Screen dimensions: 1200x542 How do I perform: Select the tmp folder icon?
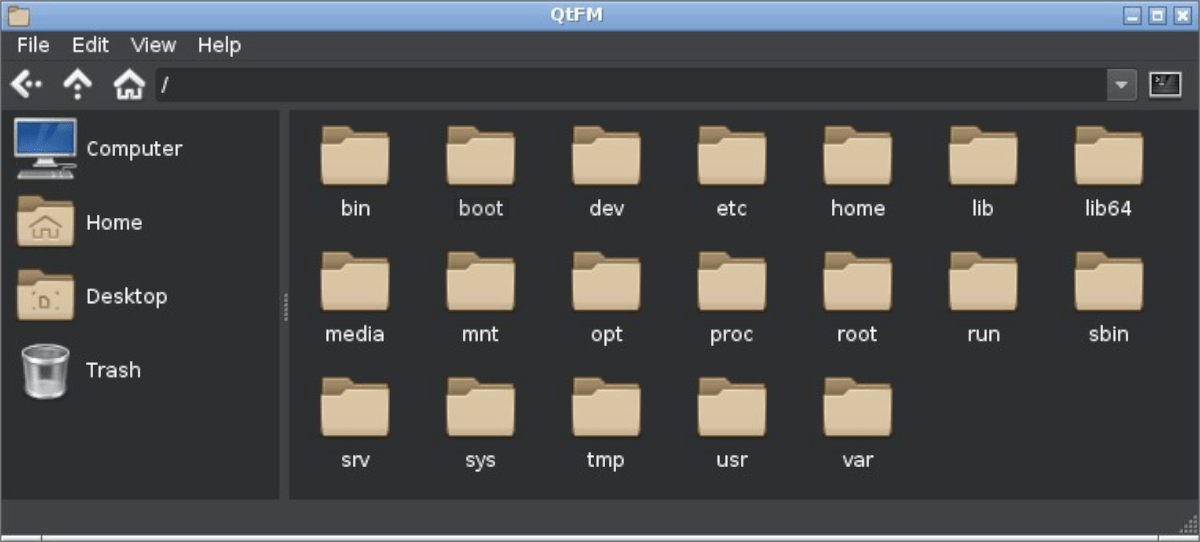tap(607, 408)
